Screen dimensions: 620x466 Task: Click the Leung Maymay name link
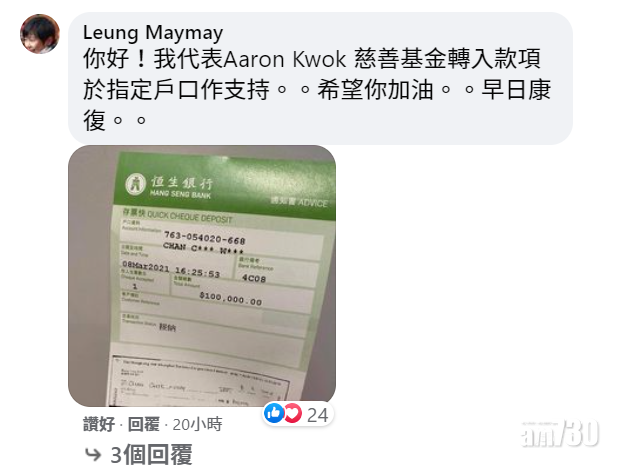(x=153, y=33)
